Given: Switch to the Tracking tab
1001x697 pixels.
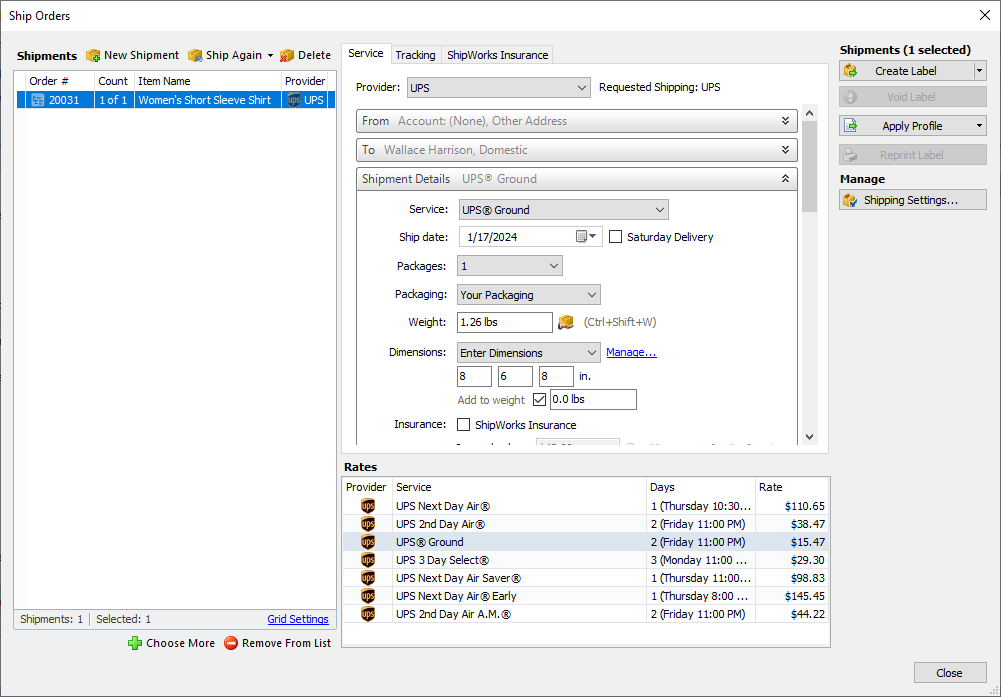Looking at the screenshot, I should pyautogui.click(x=415, y=55).
